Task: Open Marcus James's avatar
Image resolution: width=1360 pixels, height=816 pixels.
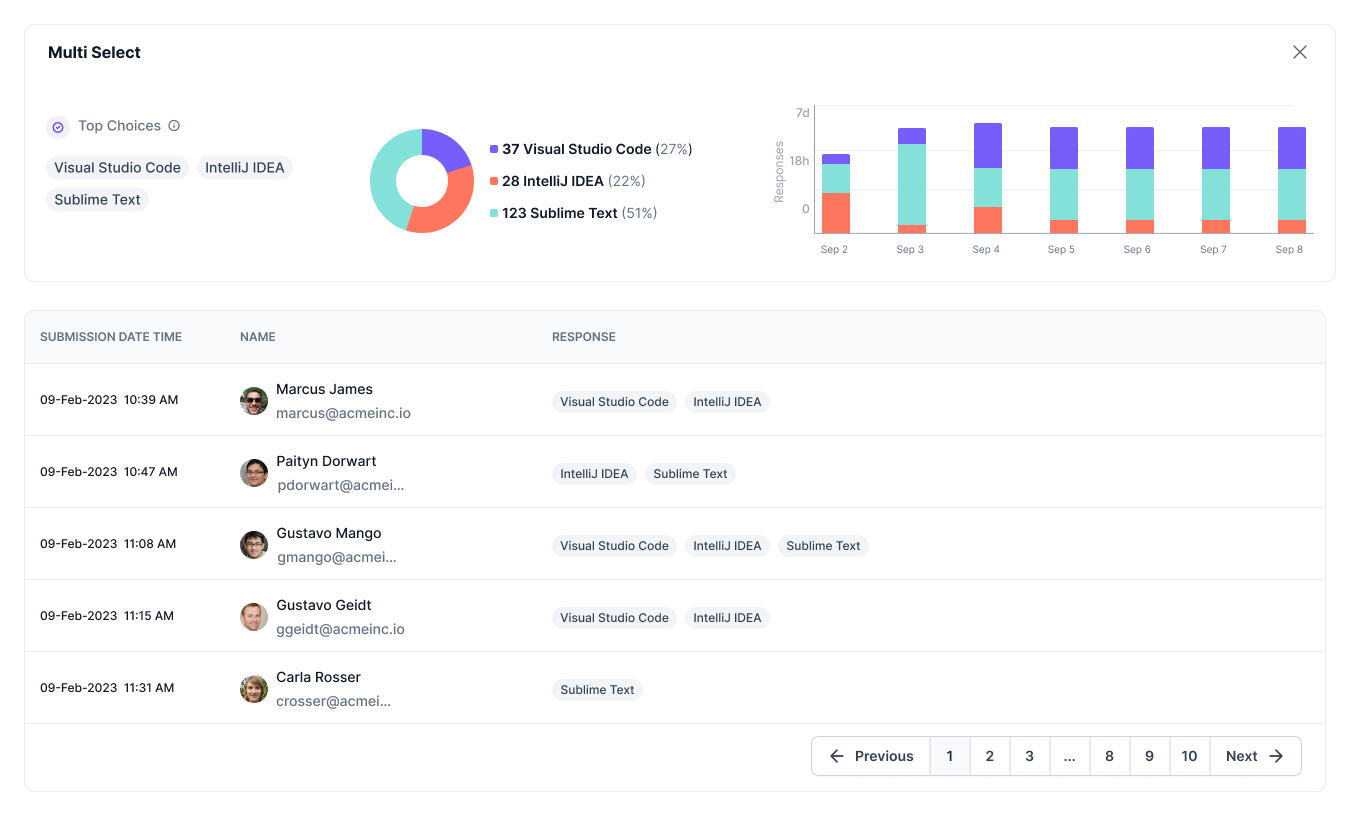Action: [254, 401]
